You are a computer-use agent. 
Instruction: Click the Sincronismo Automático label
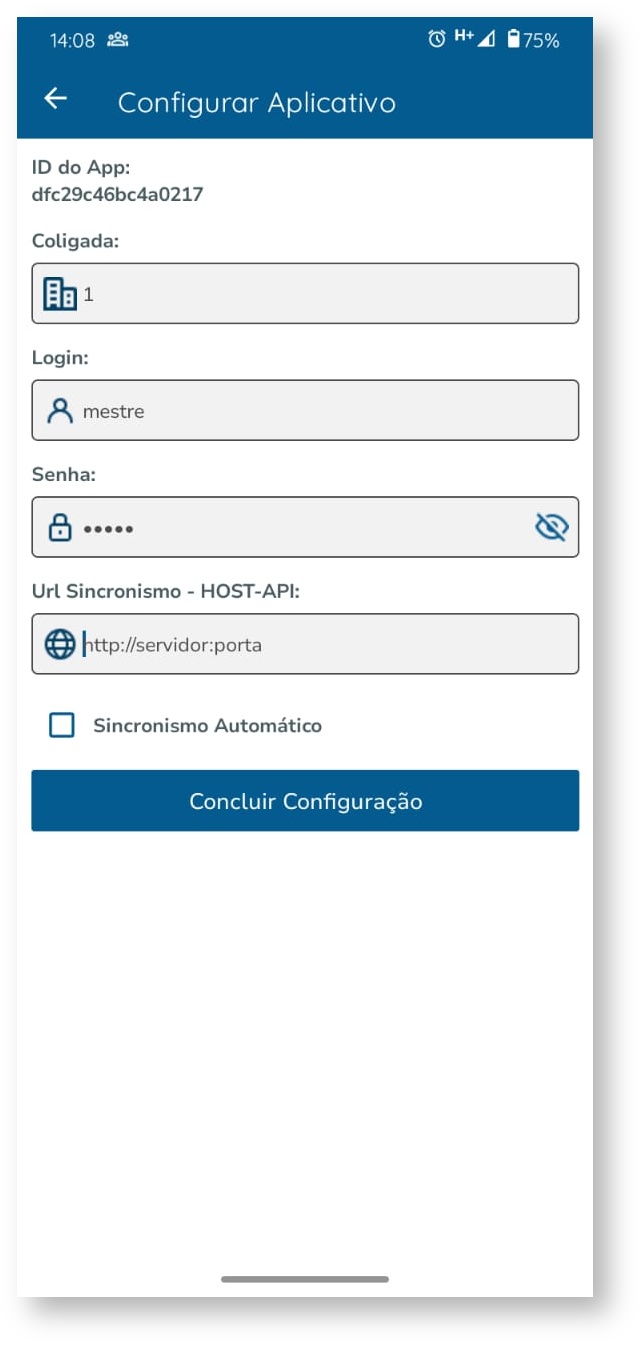click(208, 726)
